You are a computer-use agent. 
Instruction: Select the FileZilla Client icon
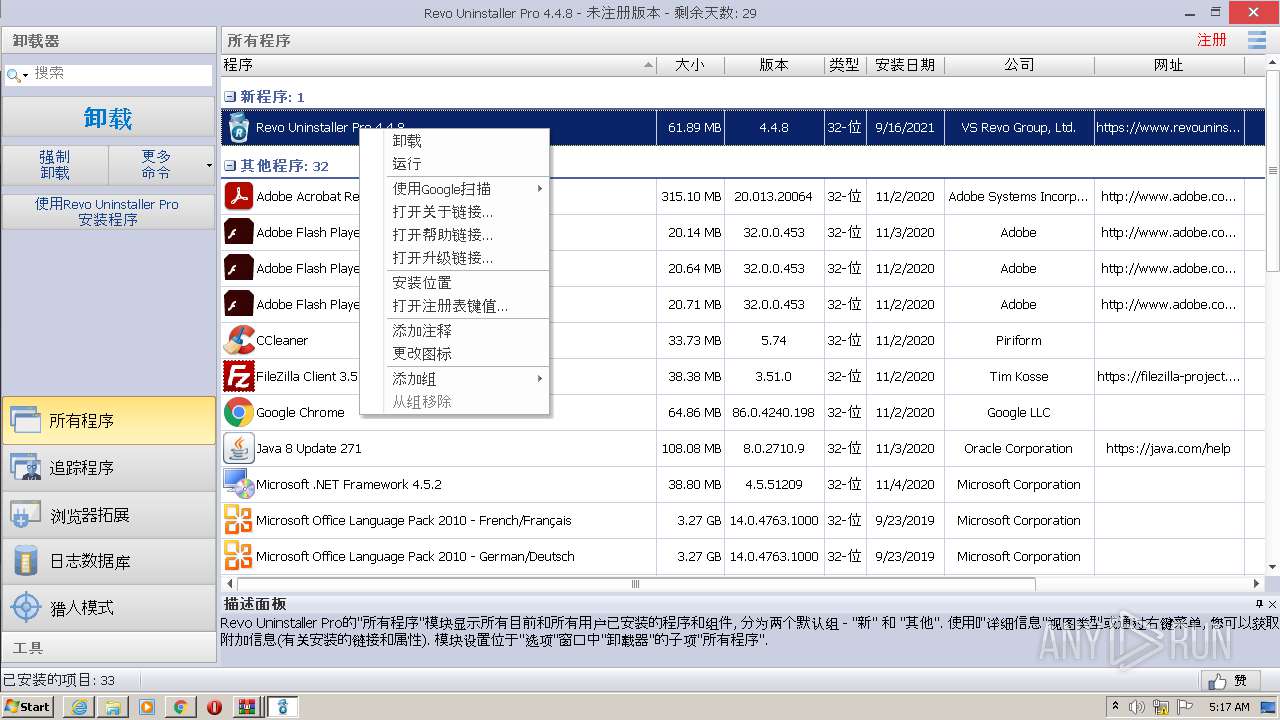point(238,376)
